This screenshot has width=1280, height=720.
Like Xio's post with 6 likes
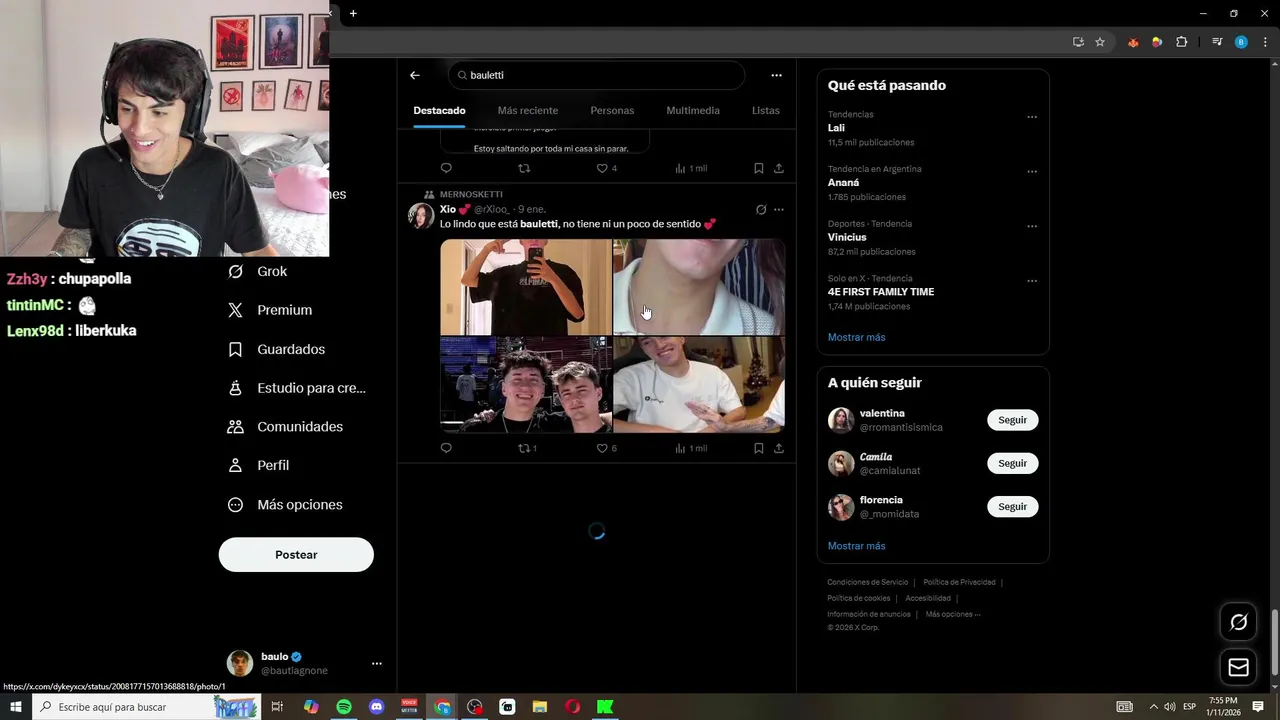coord(606,448)
